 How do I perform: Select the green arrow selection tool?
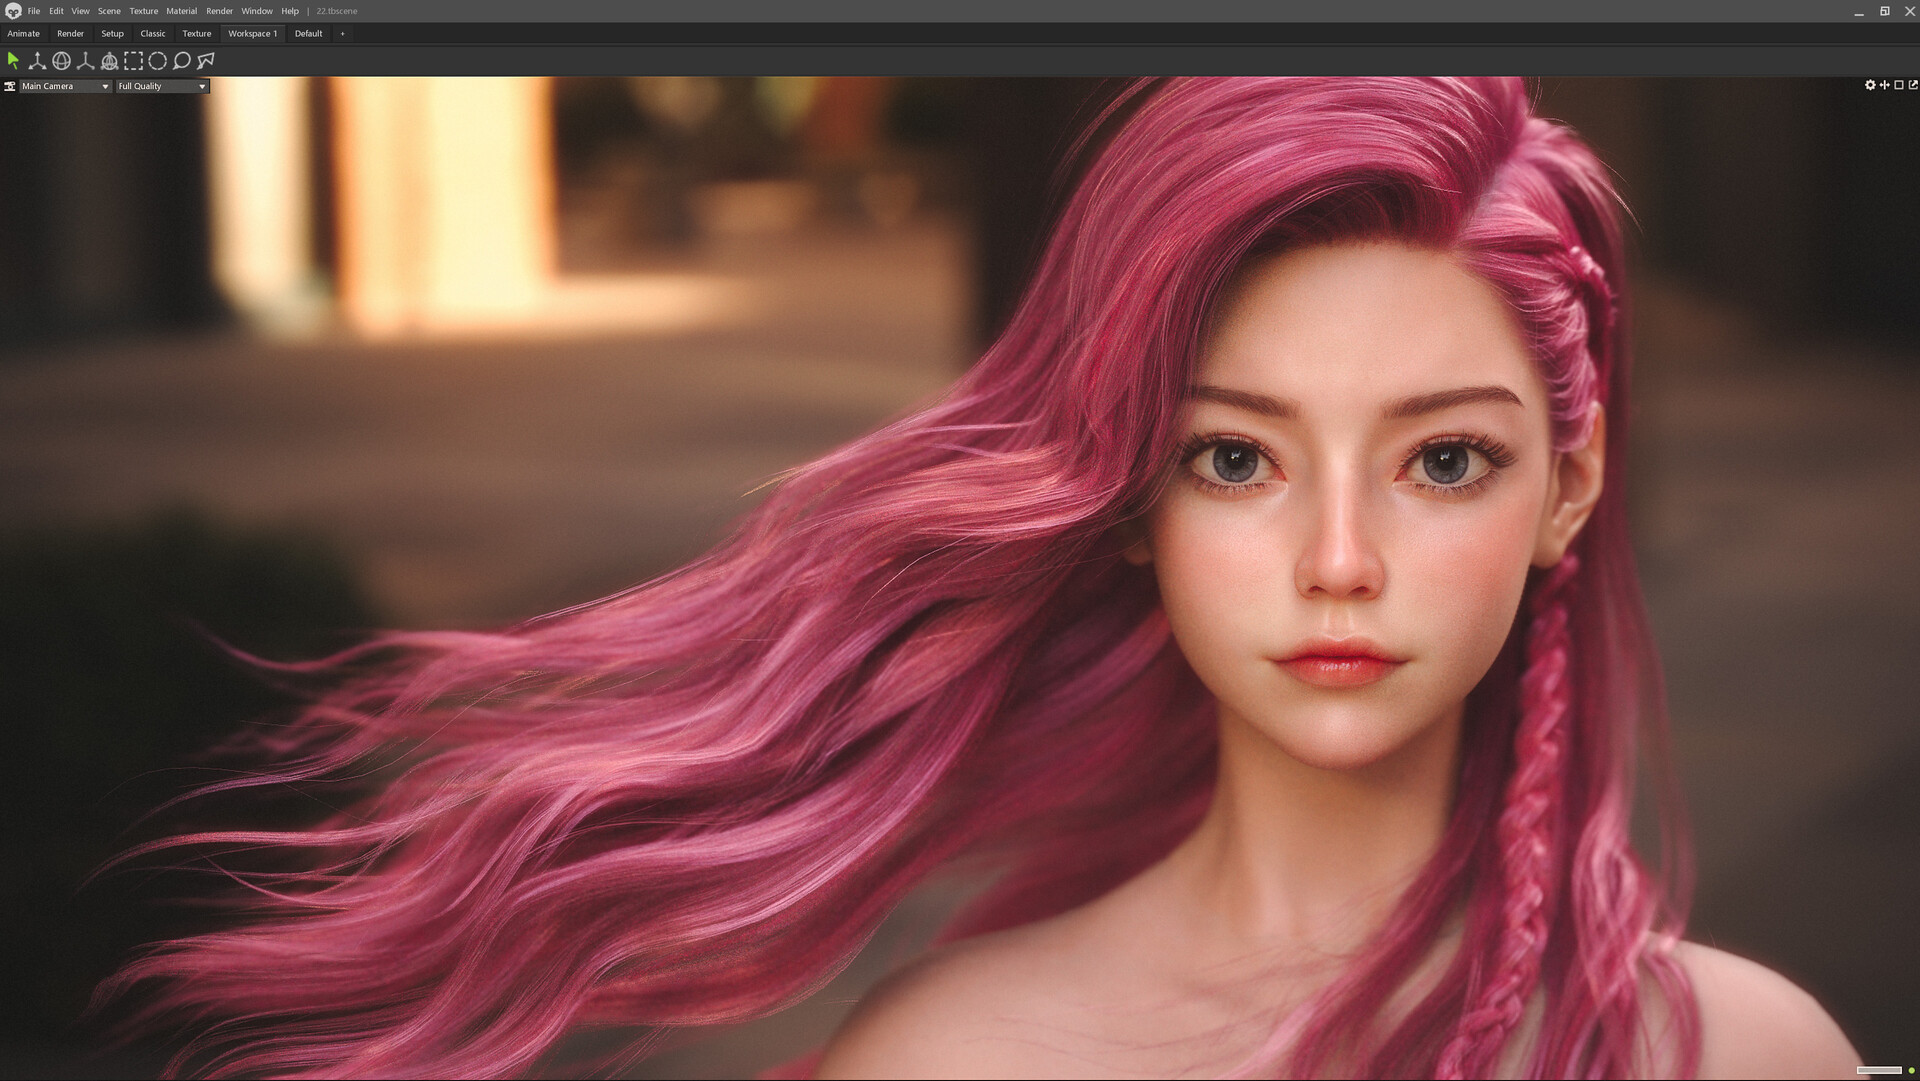click(x=13, y=61)
